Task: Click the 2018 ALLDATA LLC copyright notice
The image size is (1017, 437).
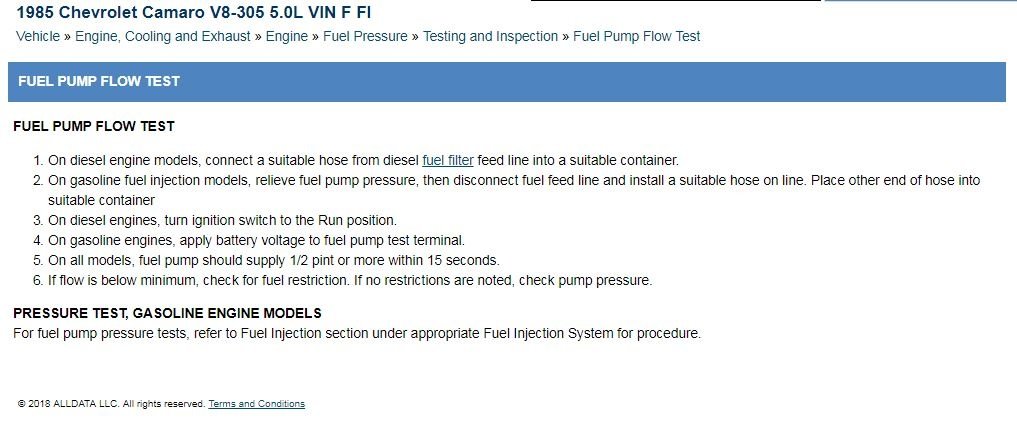Action: click(x=110, y=404)
